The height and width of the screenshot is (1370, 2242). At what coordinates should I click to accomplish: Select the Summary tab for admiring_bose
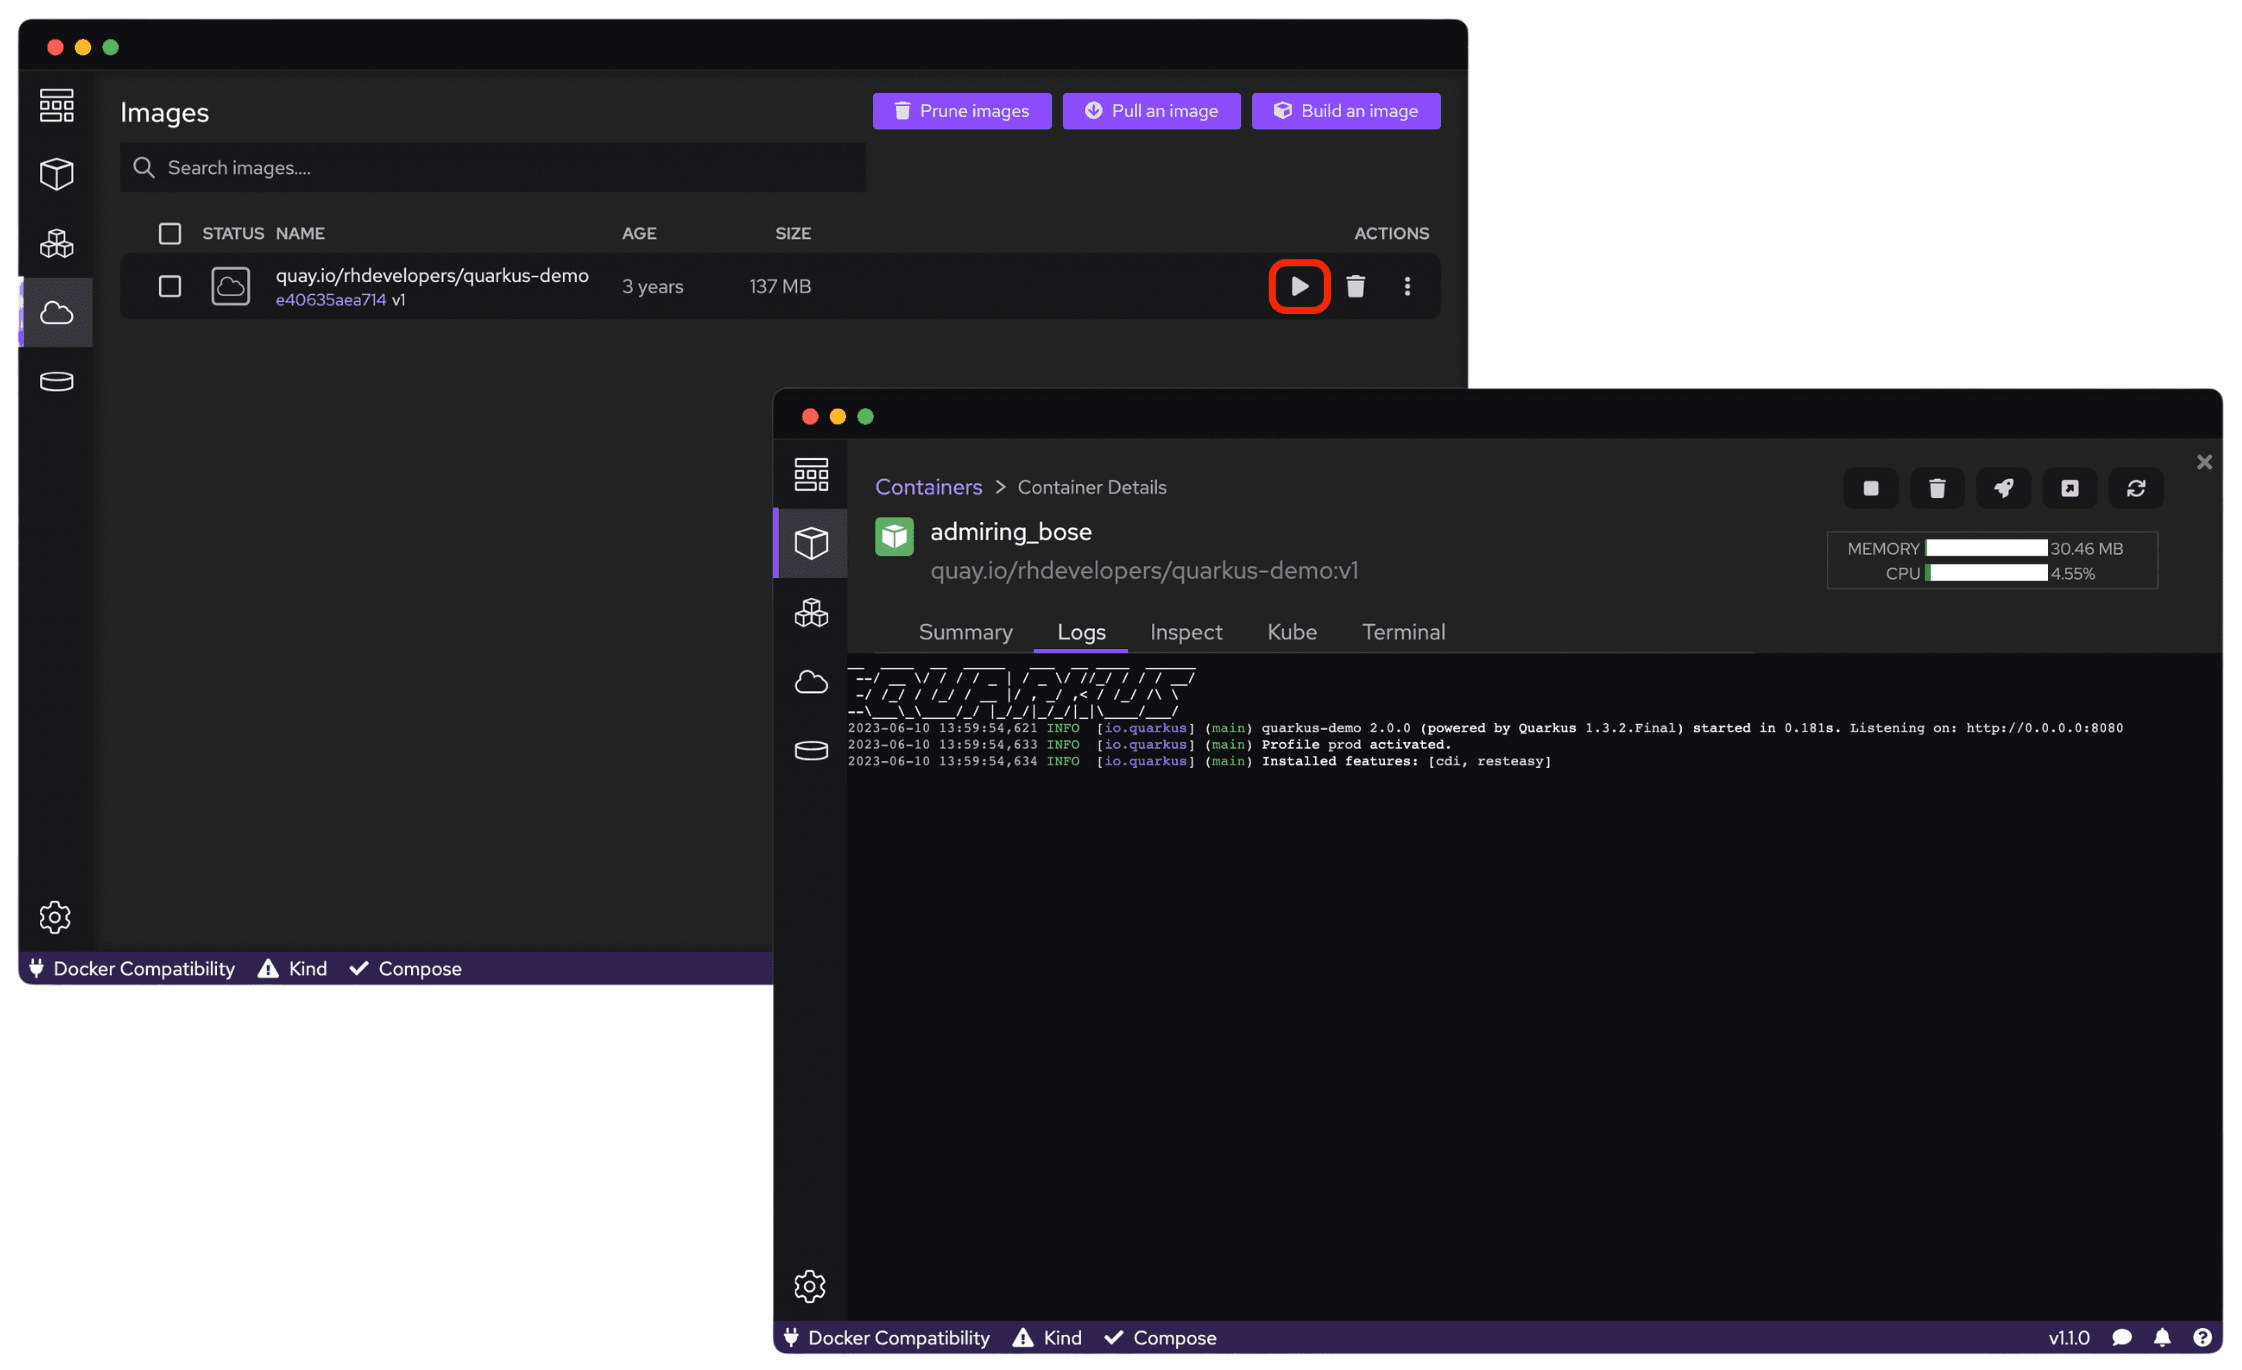(964, 630)
